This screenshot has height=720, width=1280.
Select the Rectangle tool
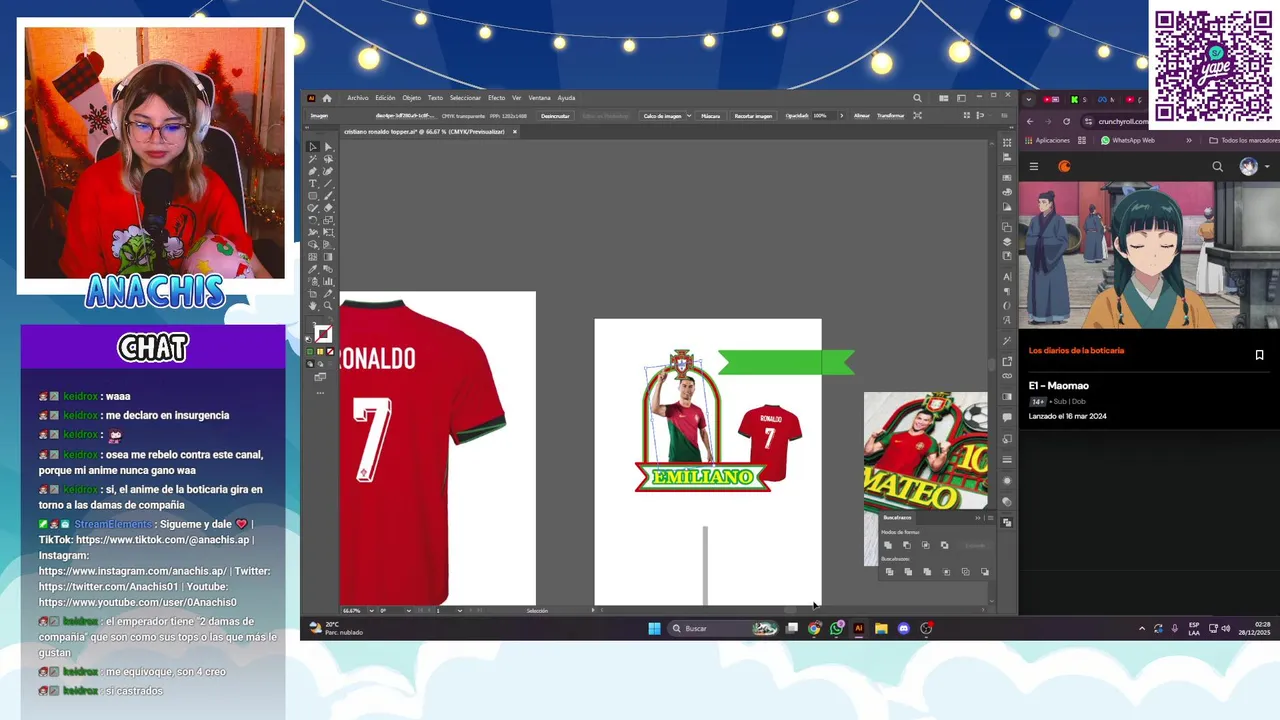click(x=313, y=195)
